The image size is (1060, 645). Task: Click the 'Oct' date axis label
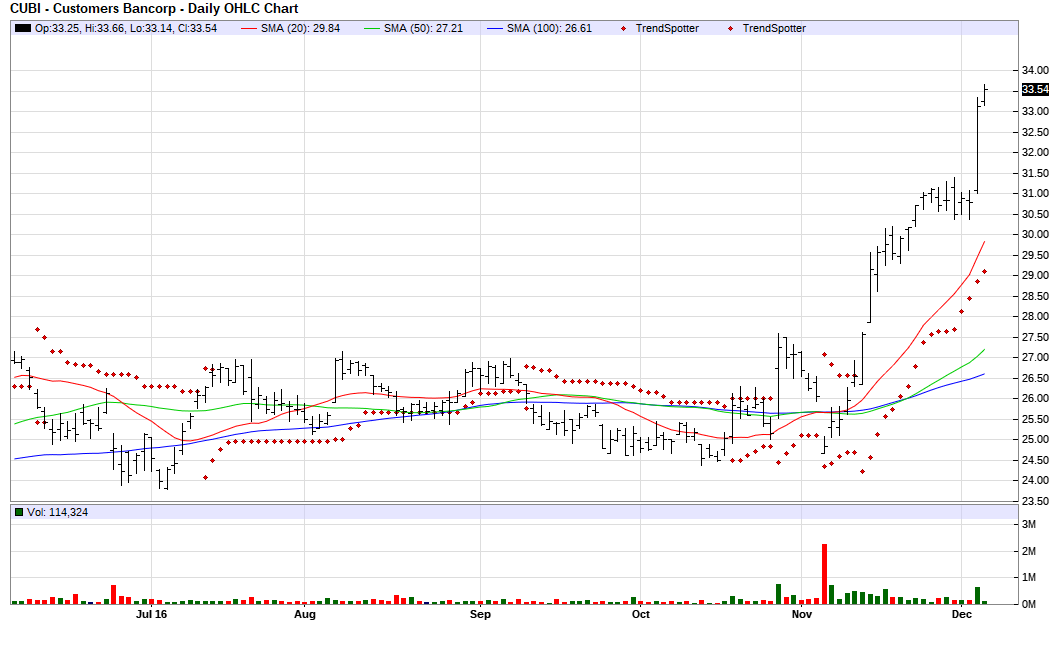tap(641, 614)
